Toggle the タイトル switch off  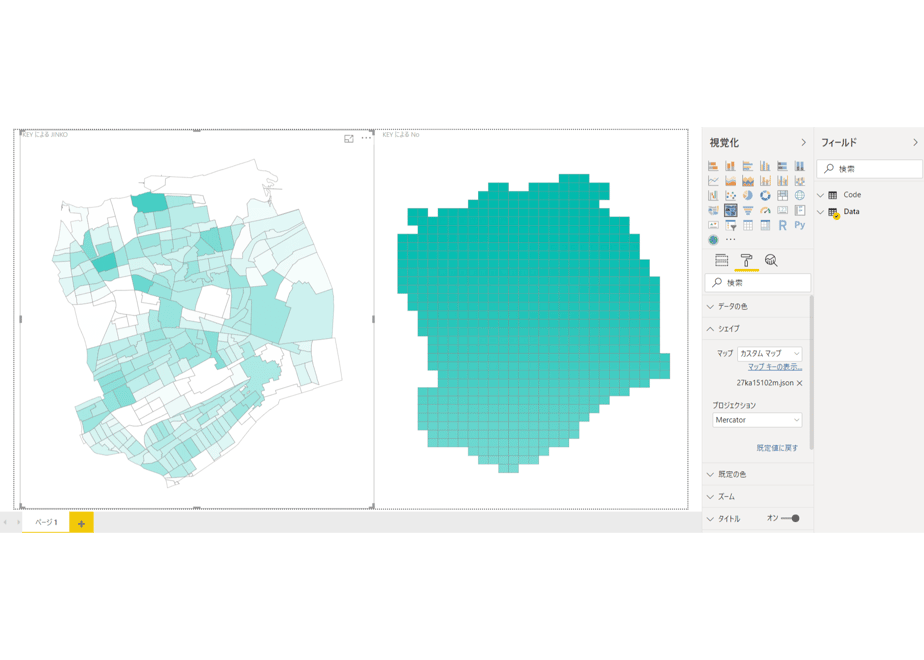pyautogui.click(x=790, y=519)
